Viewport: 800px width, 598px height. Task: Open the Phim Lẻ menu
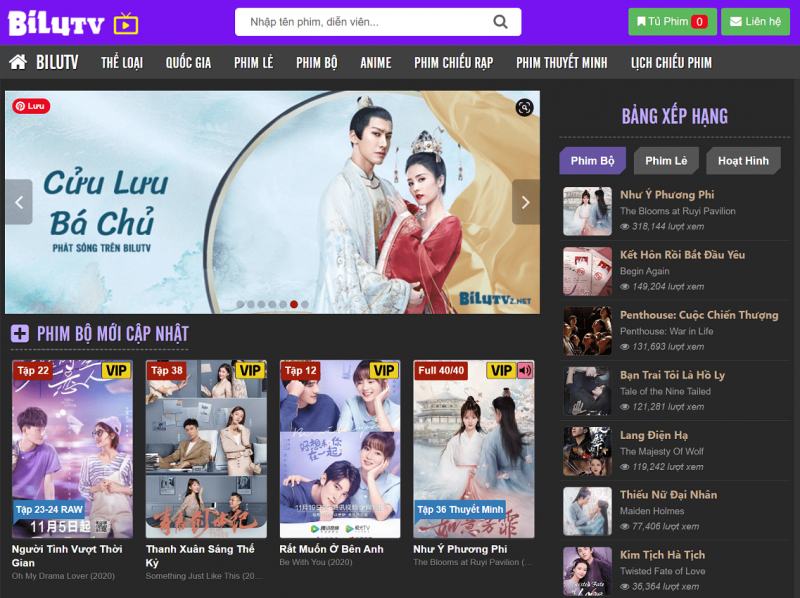[253, 62]
